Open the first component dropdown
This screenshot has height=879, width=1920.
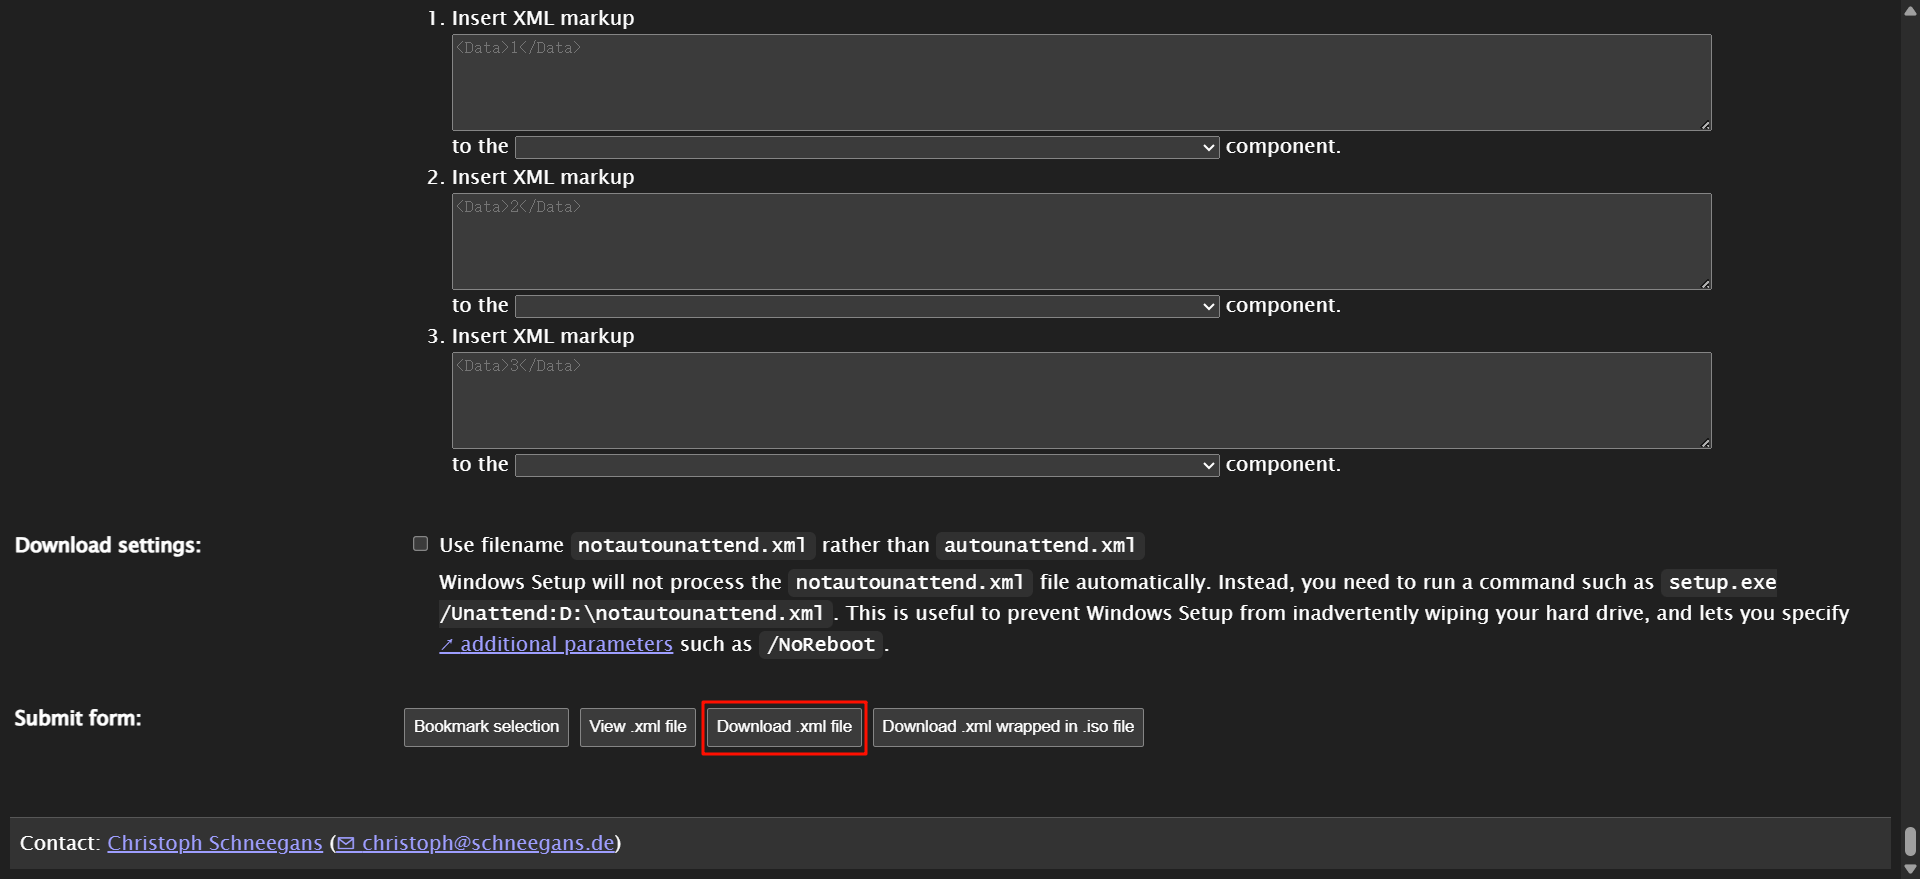tap(866, 148)
